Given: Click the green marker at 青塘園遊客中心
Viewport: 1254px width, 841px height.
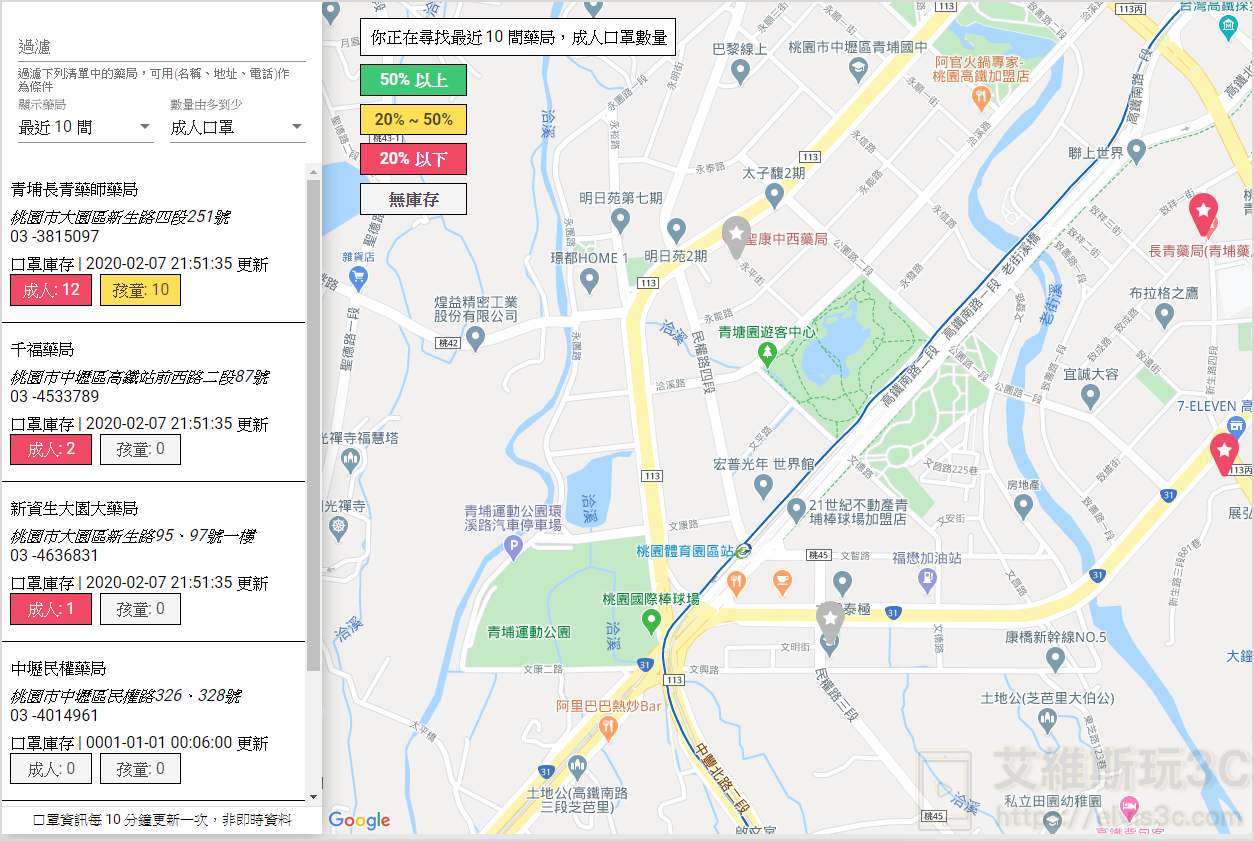Looking at the screenshot, I should tap(768, 351).
